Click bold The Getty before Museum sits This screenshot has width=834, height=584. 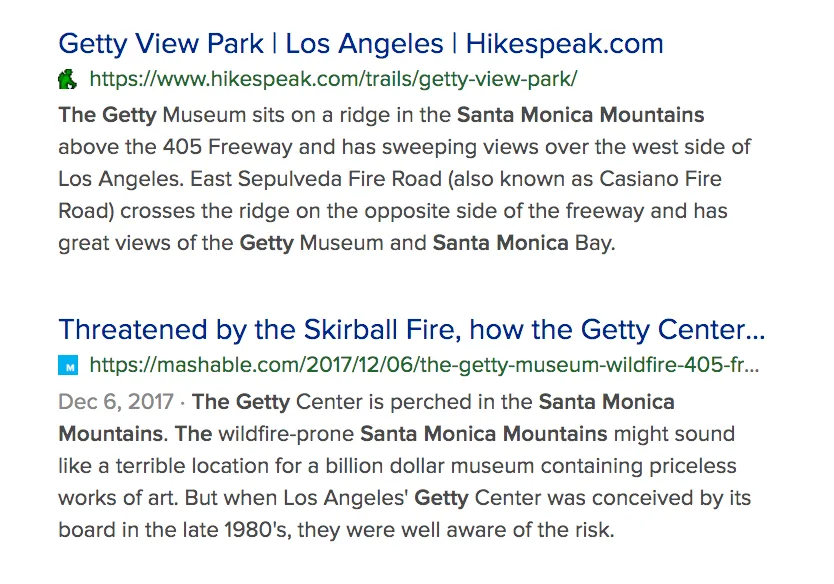[x=107, y=115]
